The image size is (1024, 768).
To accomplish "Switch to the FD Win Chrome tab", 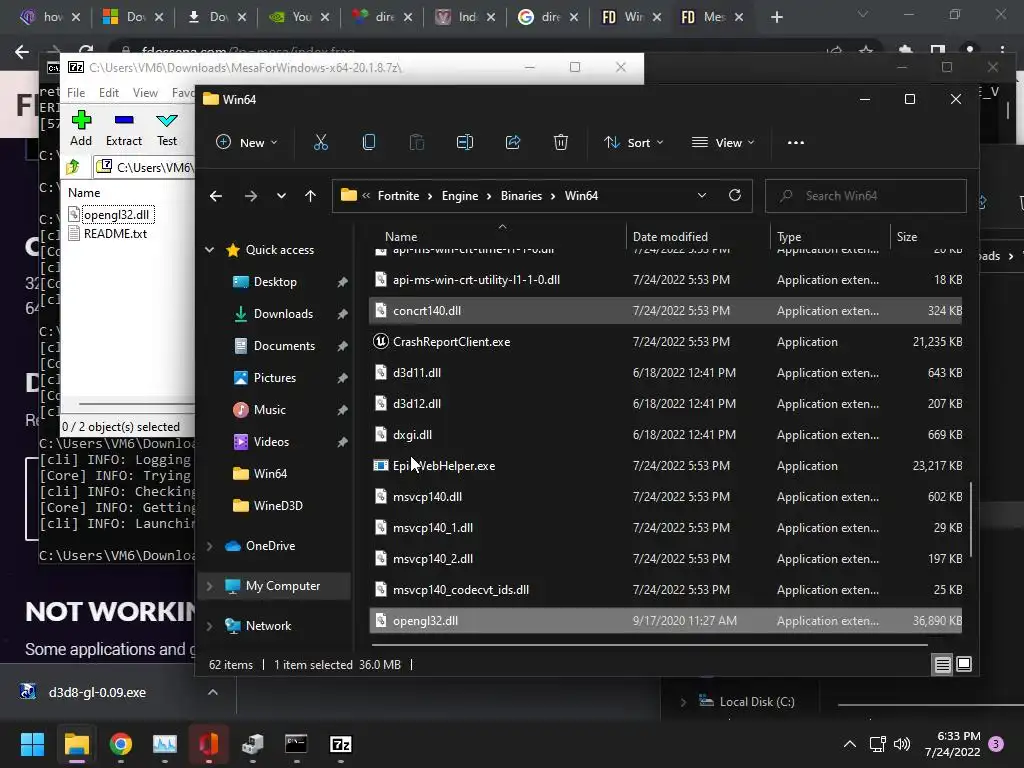I will (x=630, y=17).
